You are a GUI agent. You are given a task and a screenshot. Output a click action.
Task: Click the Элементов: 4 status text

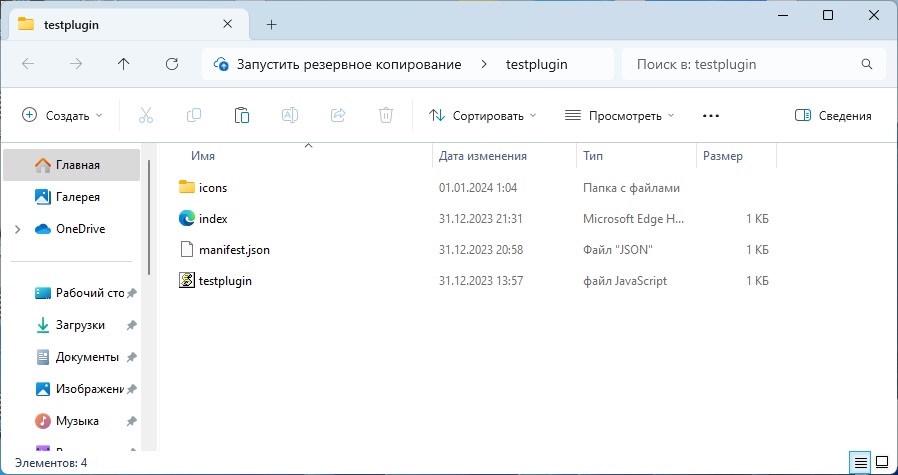[51, 463]
